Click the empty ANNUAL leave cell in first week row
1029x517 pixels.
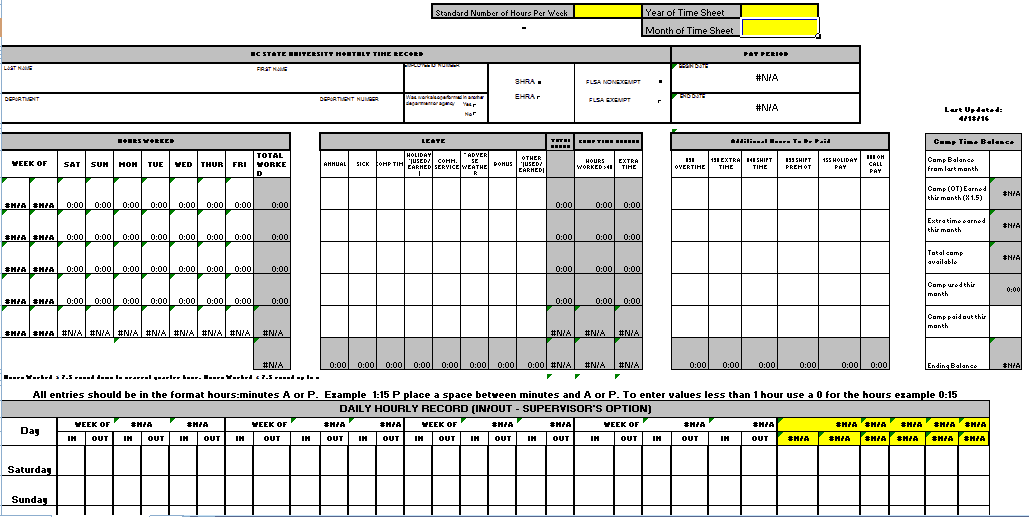click(335, 194)
